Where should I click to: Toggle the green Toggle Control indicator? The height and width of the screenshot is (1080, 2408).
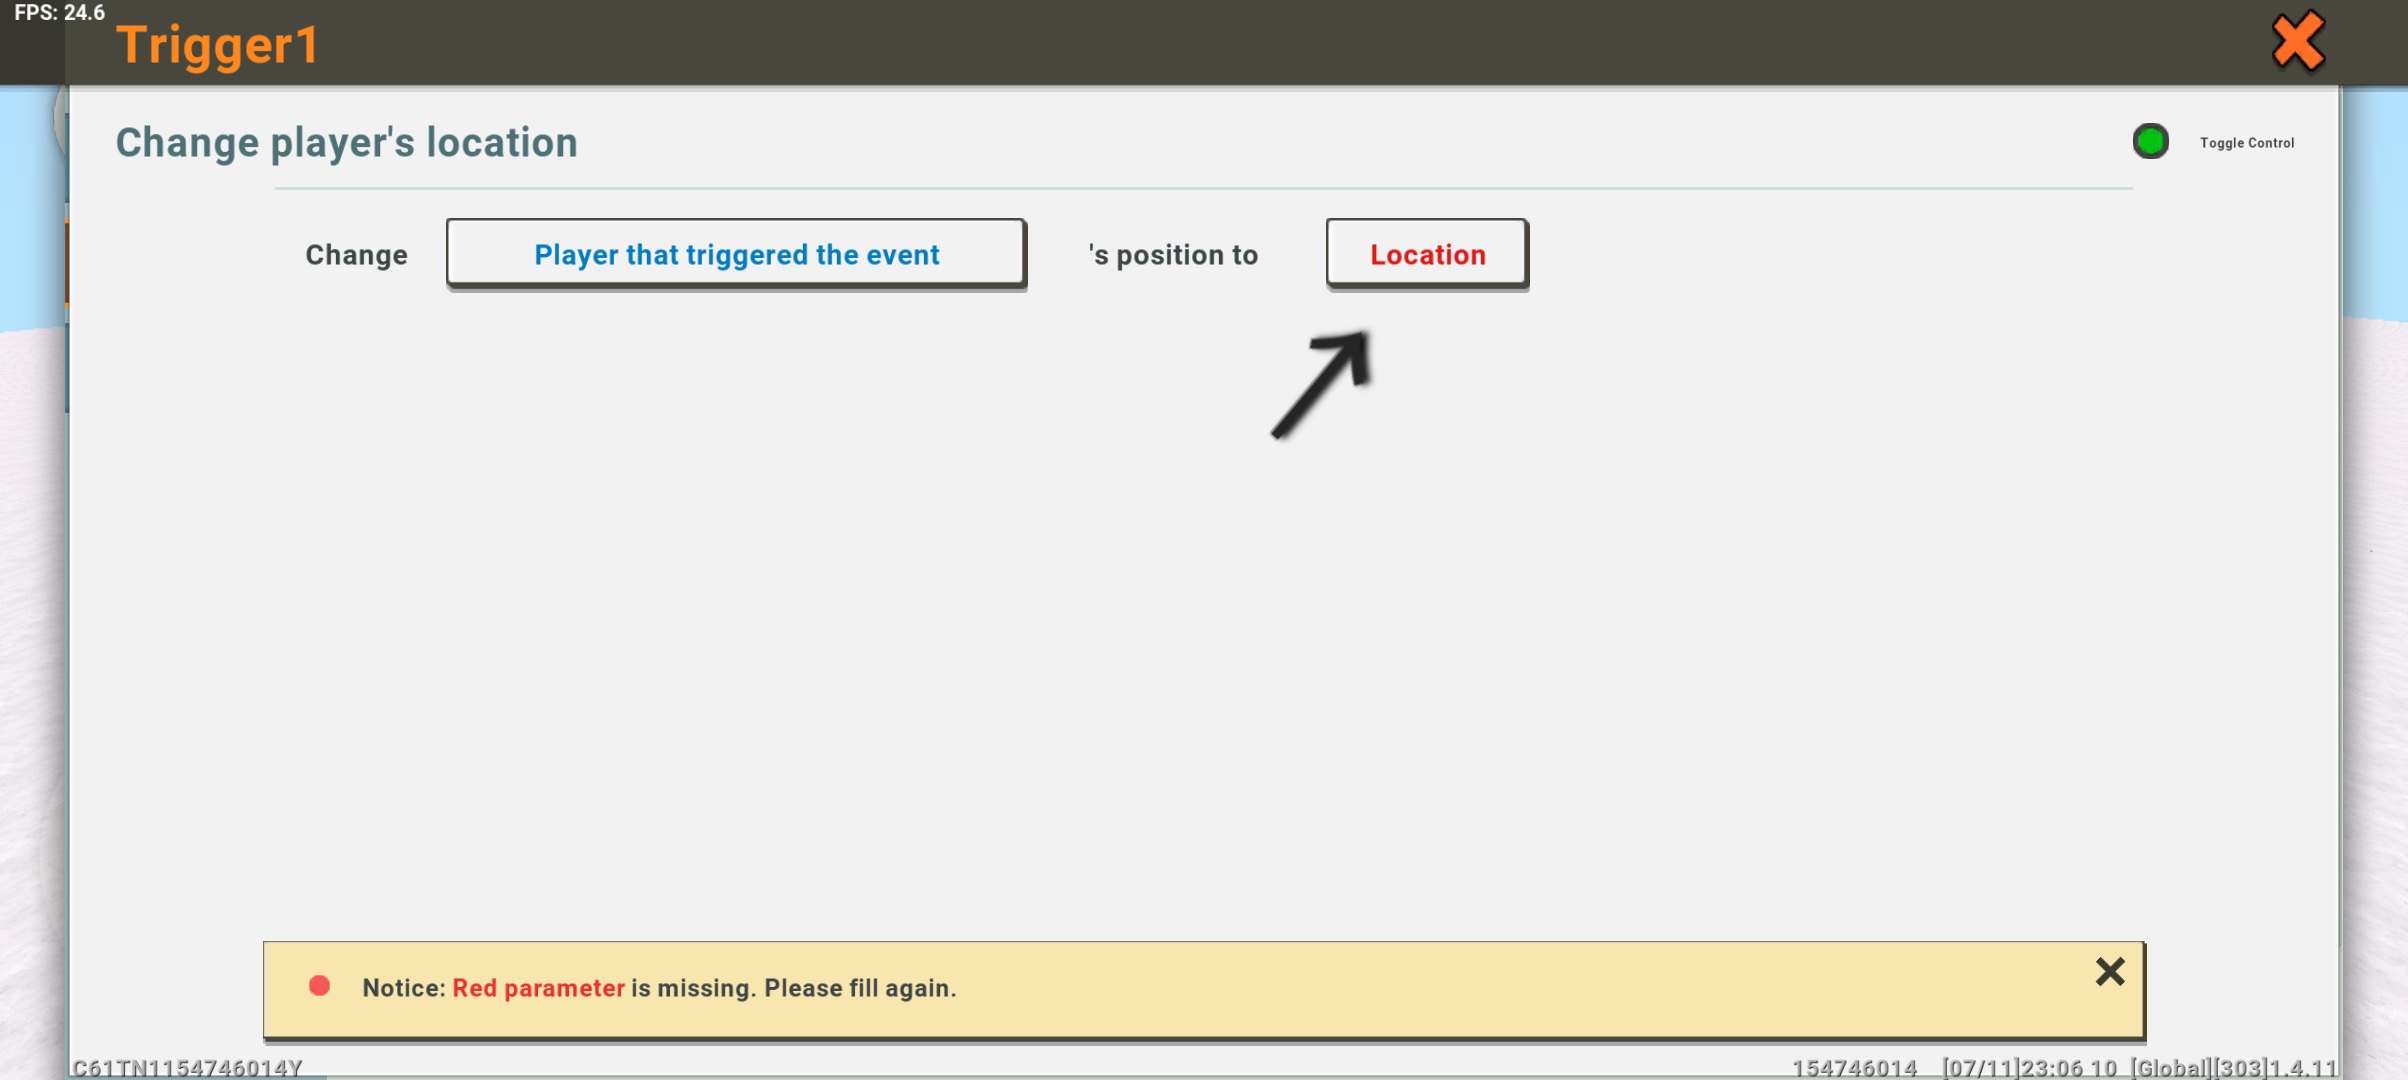(x=2150, y=142)
